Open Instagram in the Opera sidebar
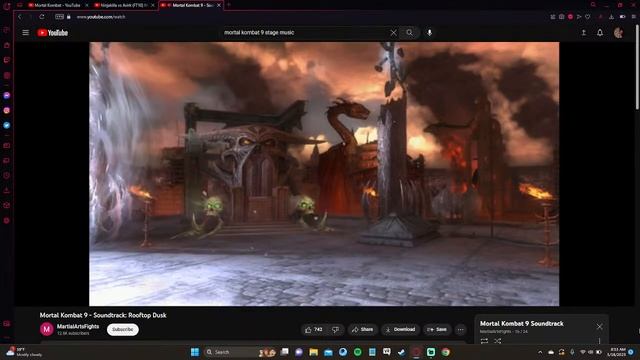Viewport: 640px width, 360px height. click(x=7, y=110)
